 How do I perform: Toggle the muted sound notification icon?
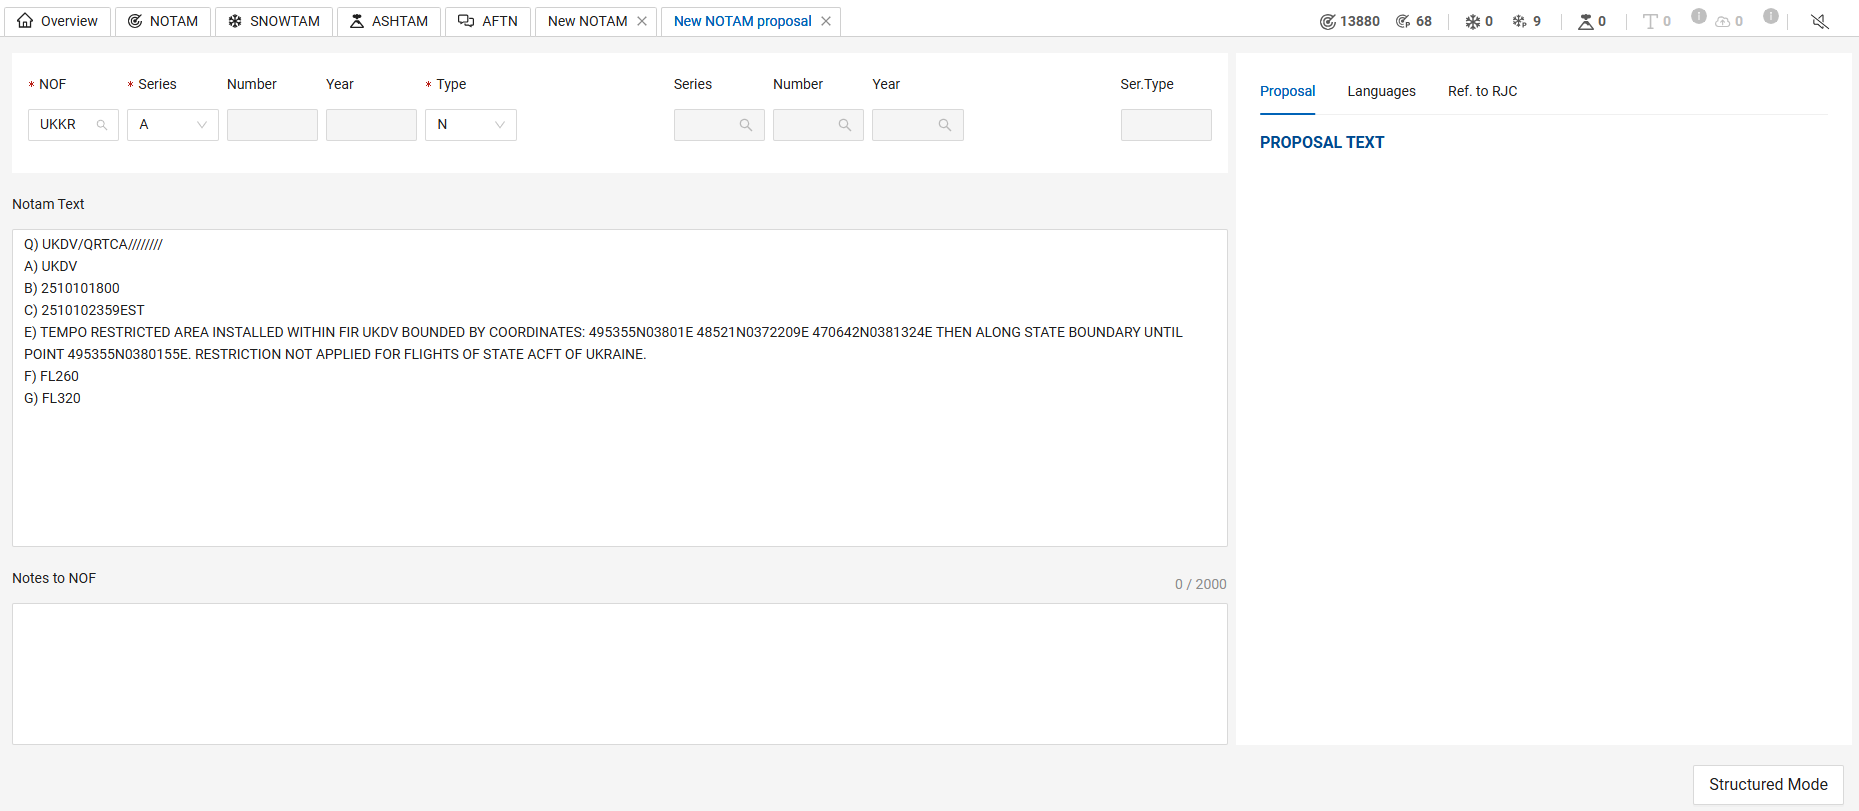pos(1820,21)
